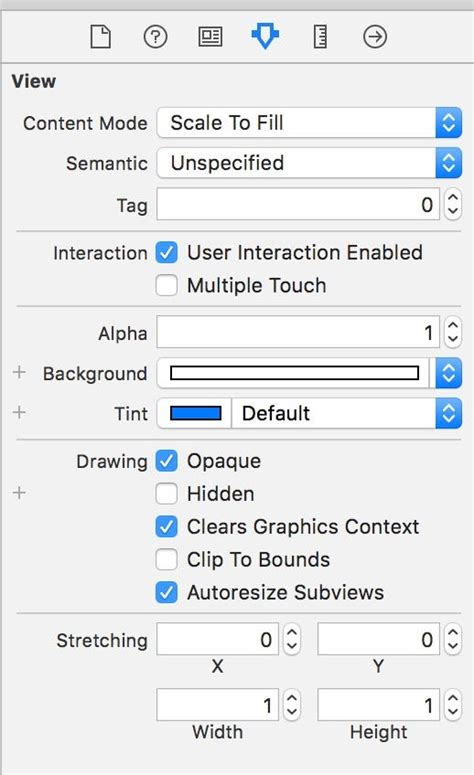Open the Tint Default dropdown menu
This screenshot has width=474, height=775.
pos(346,413)
